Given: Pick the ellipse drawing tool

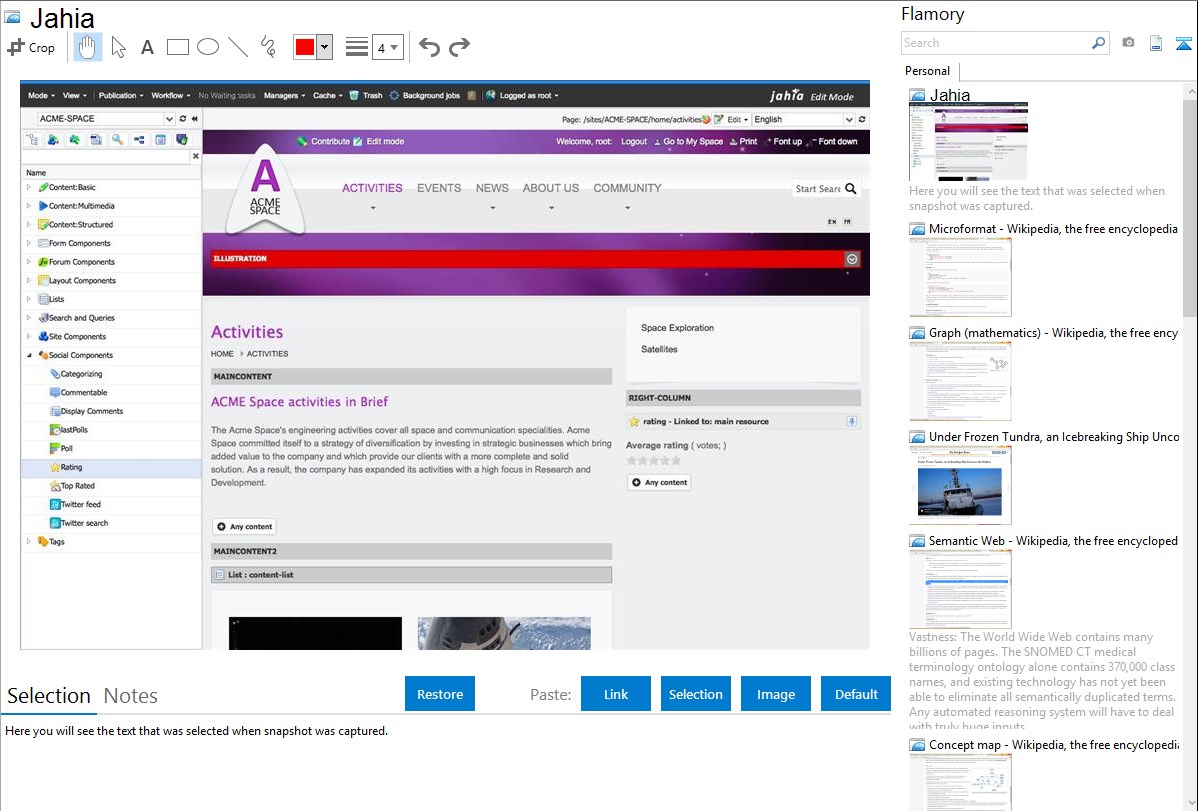Looking at the screenshot, I should [208, 47].
